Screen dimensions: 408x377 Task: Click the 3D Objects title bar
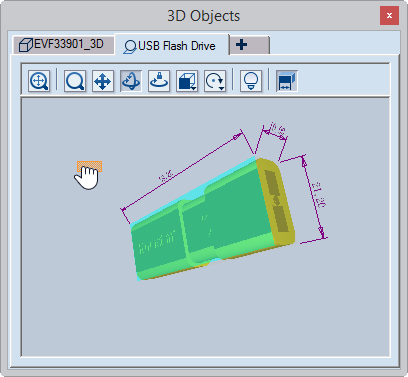[203, 16]
